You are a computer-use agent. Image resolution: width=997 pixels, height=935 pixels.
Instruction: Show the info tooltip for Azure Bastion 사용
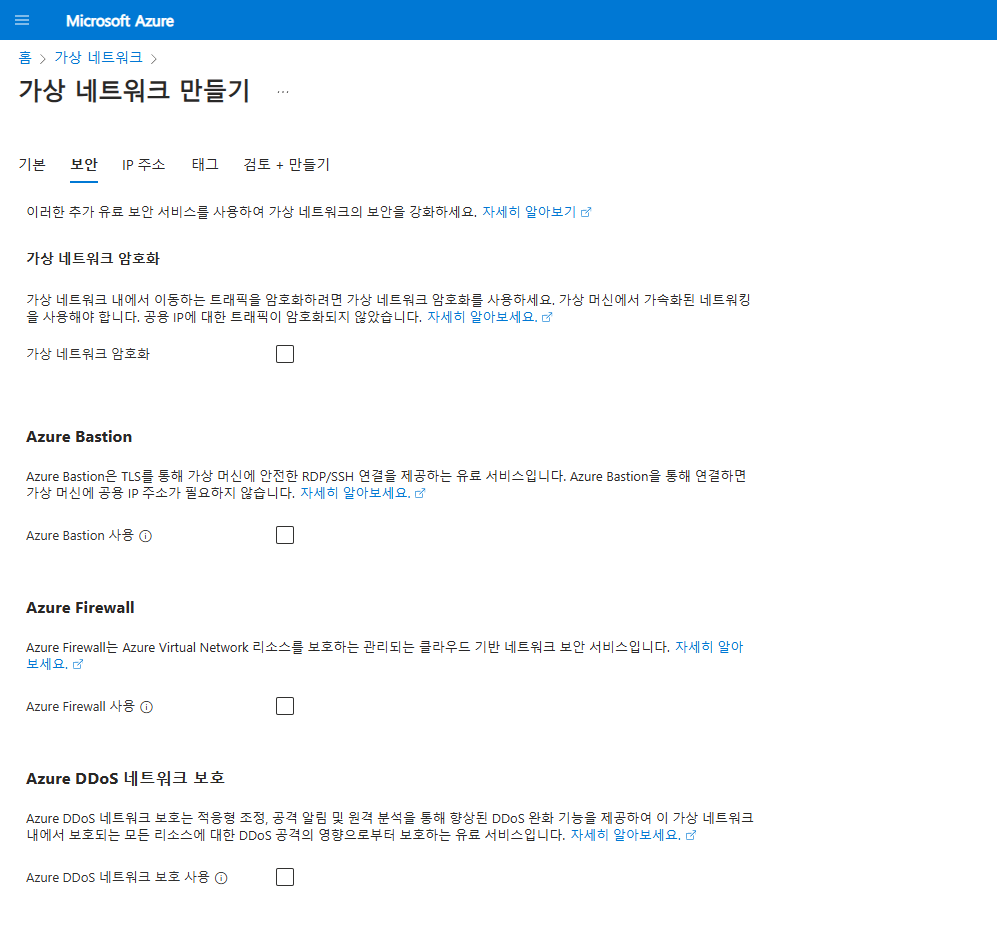pyautogui.click(x=146, y=536)
